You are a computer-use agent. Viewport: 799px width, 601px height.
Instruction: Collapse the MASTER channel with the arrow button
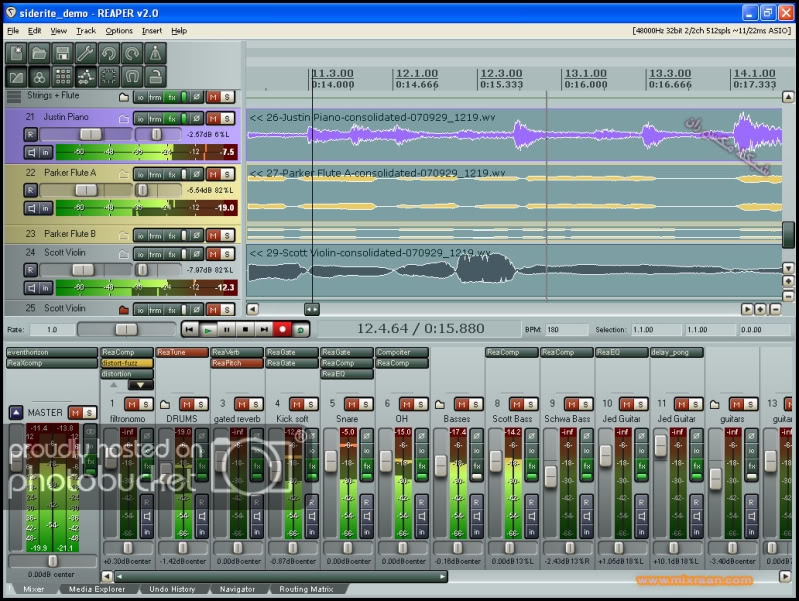click(16, 412)
